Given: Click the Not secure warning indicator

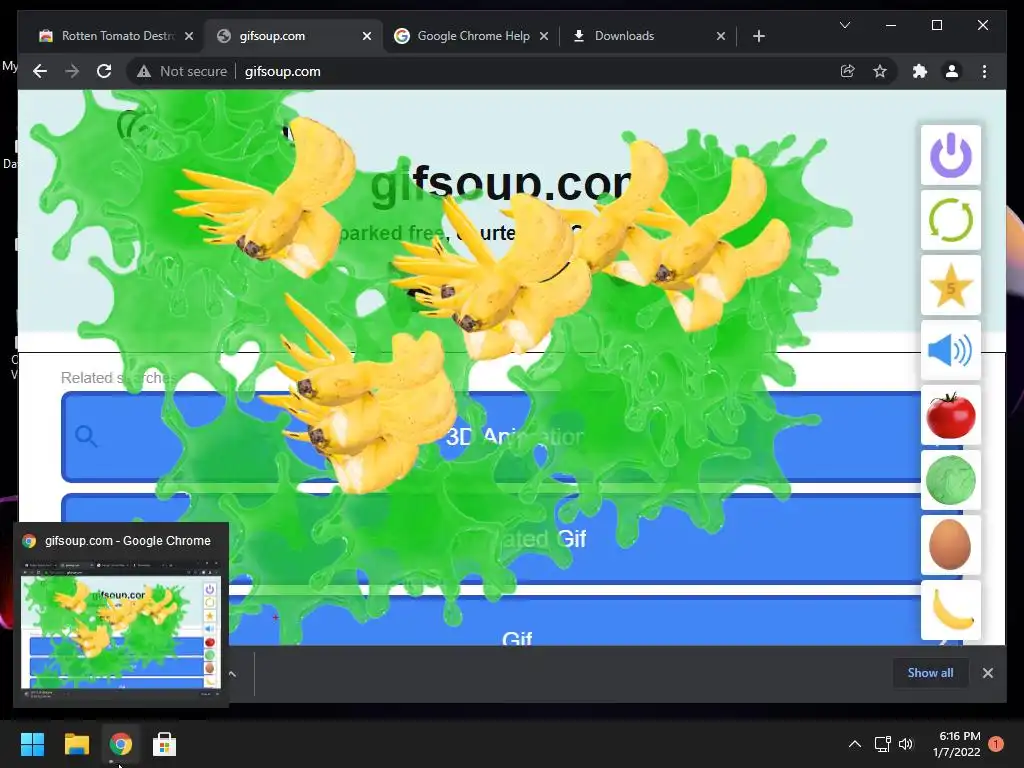Looking at the screenshot, I should click(x=182, y=71).
